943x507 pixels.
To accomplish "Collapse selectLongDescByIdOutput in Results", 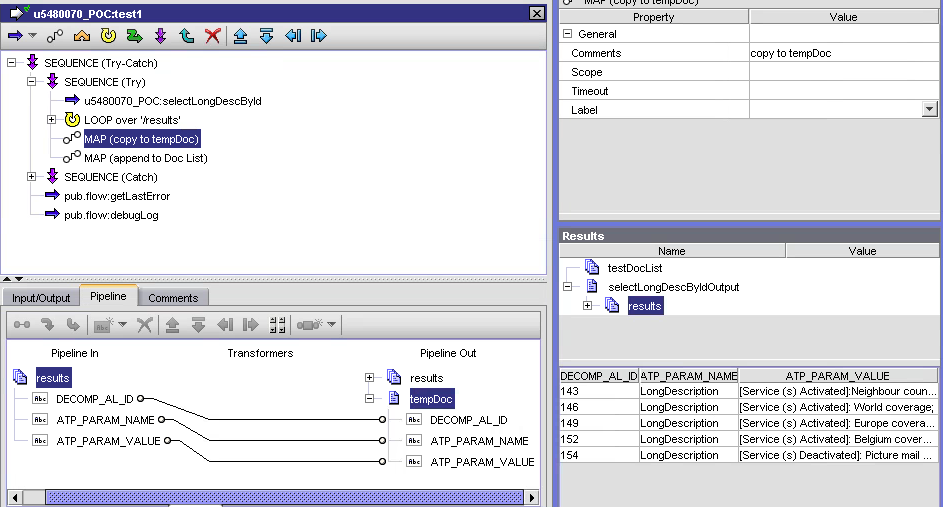I will coord(567,287).
